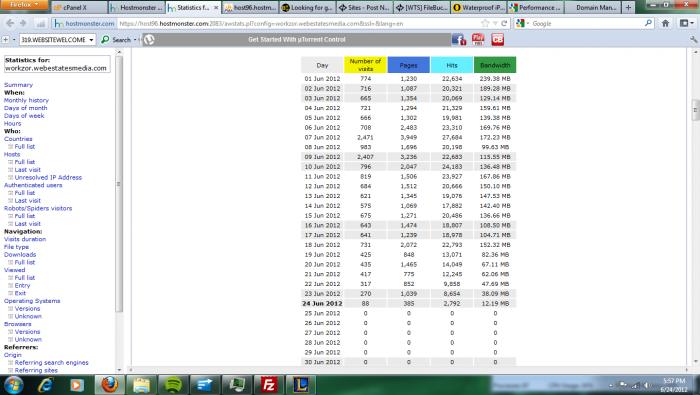This screenshot has width=700, height=395.
Task: Open FileZilla from the taskbar
Action: (x=269, y=385)
